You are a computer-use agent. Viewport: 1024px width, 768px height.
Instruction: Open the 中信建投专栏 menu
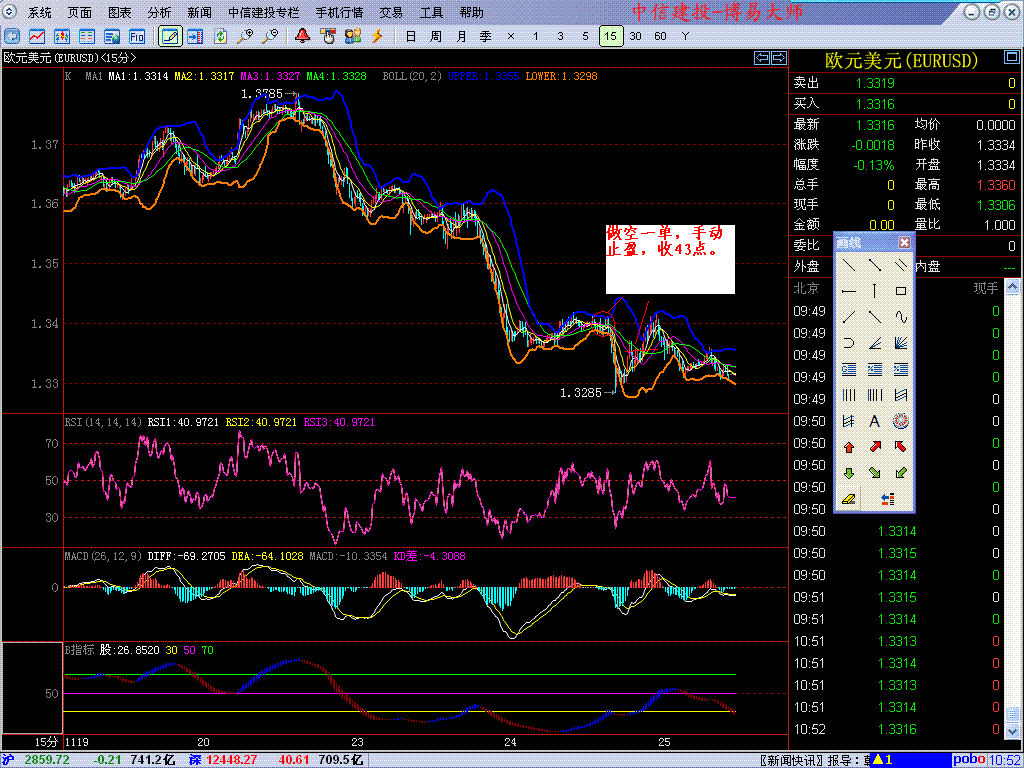coord(264,12)
